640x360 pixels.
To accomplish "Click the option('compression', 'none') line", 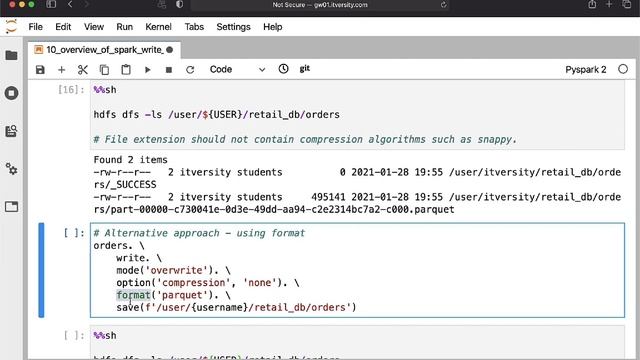I will 208,283.
